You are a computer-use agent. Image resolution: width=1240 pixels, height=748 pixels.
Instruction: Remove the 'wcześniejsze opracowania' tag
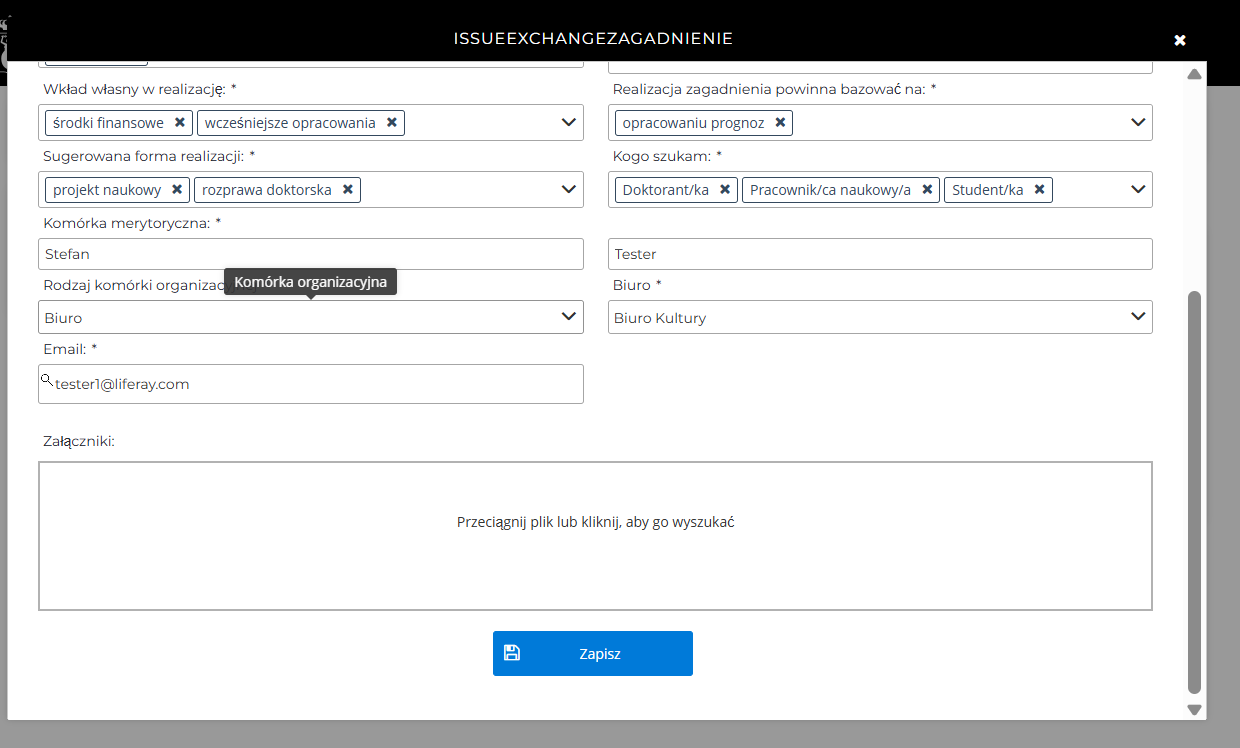(392, 123)
